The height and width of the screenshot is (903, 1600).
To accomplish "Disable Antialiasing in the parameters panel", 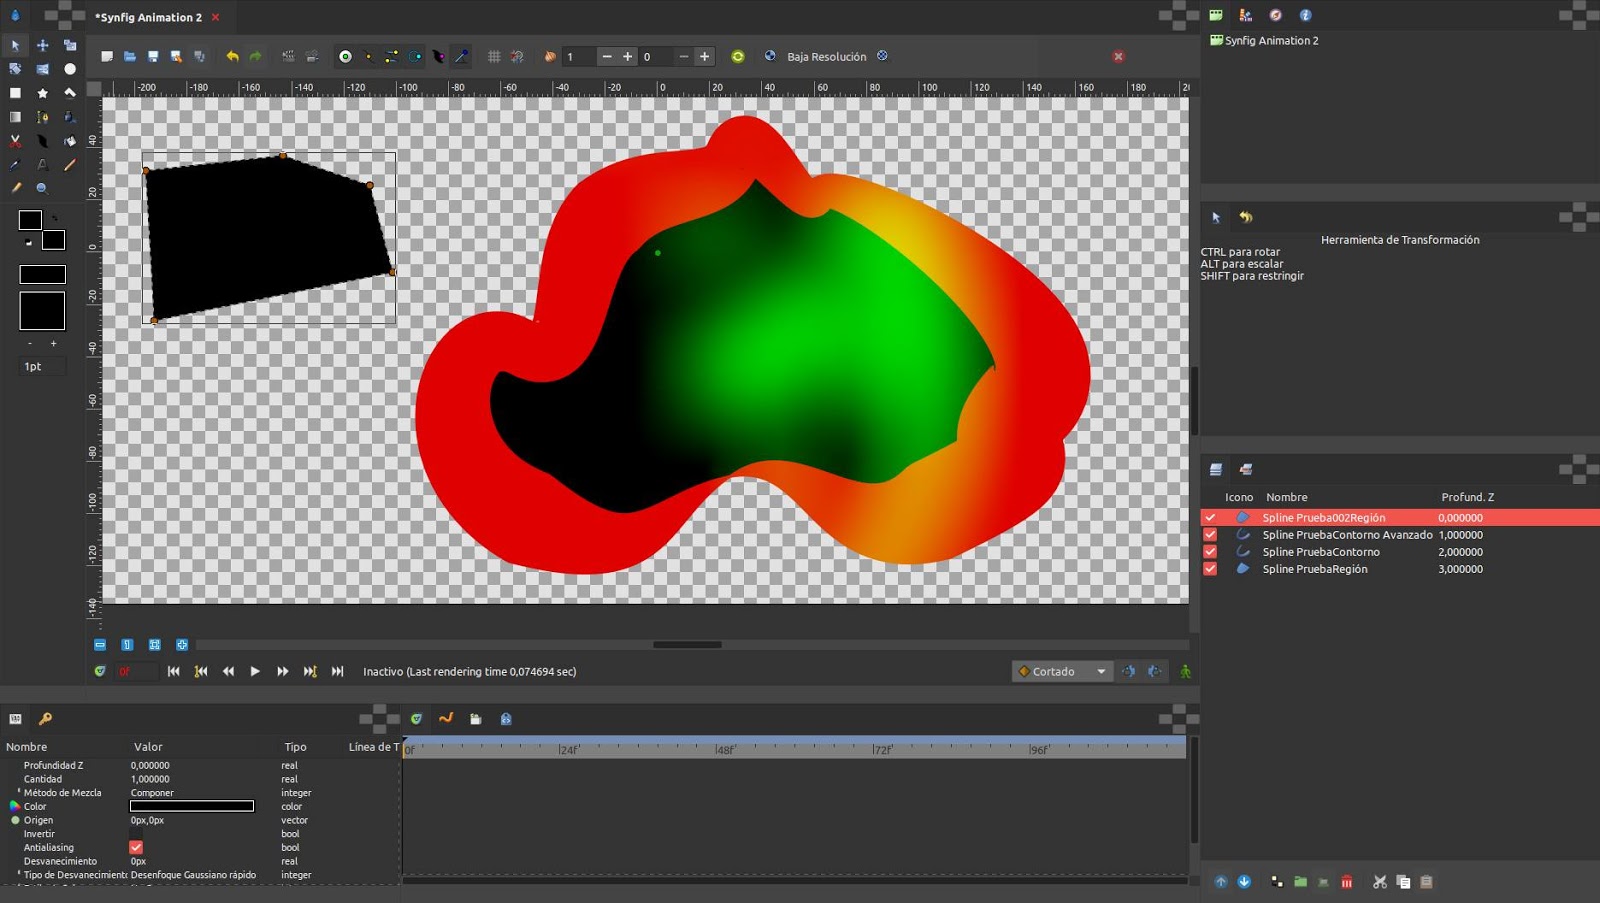I will (136, 847).
